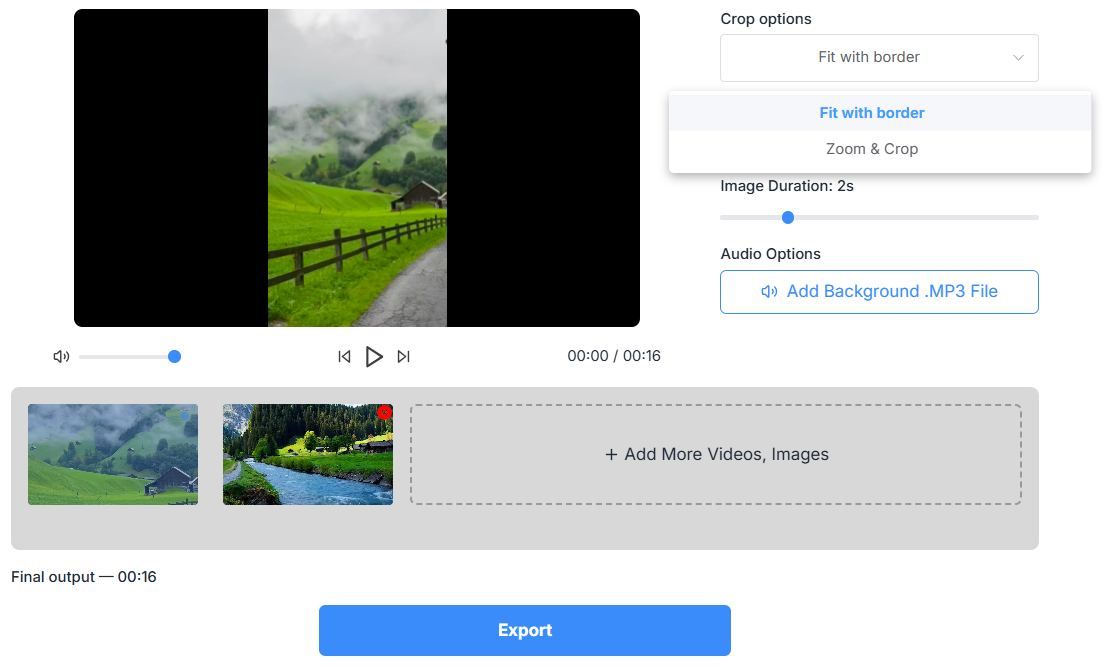Click the Crop options label
Image resolution: width=1107 pixels, height=666 pixels.
pos(765,19)
